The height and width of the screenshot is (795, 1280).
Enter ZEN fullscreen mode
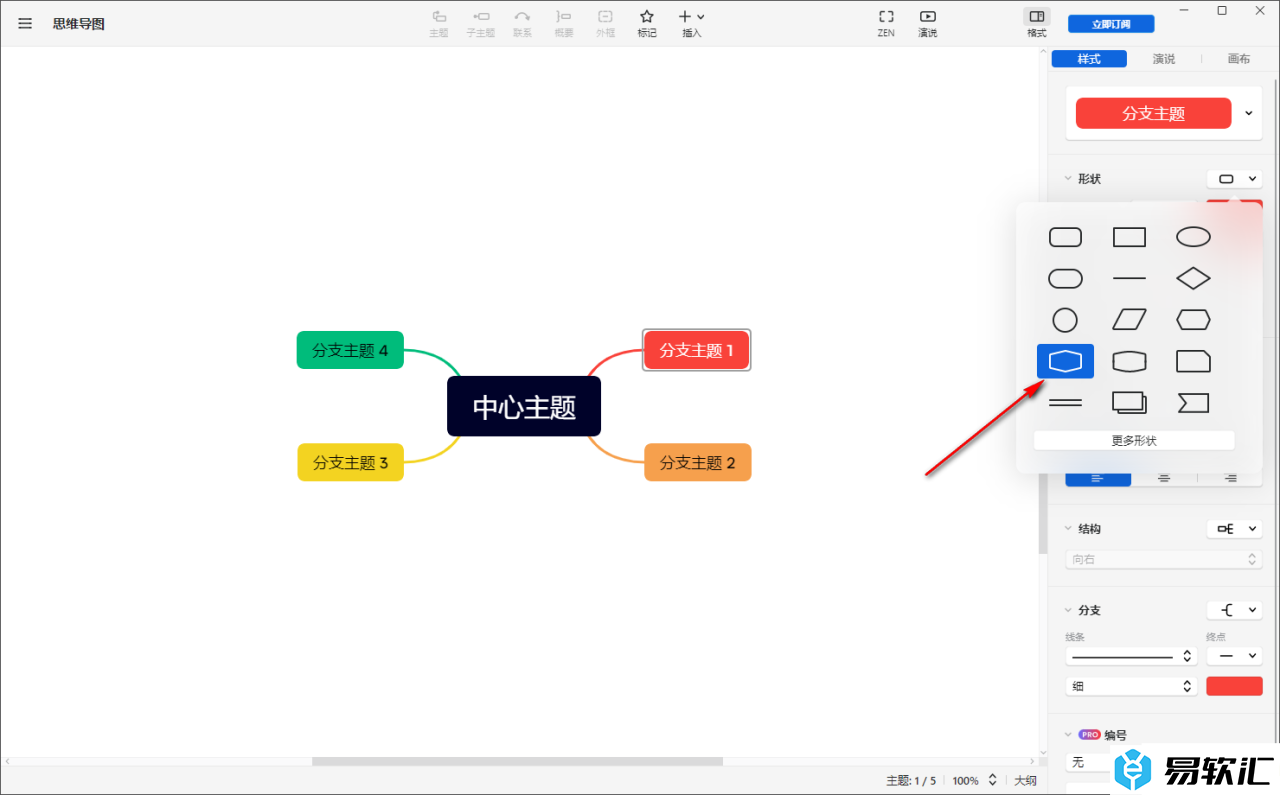pos(886,23)
